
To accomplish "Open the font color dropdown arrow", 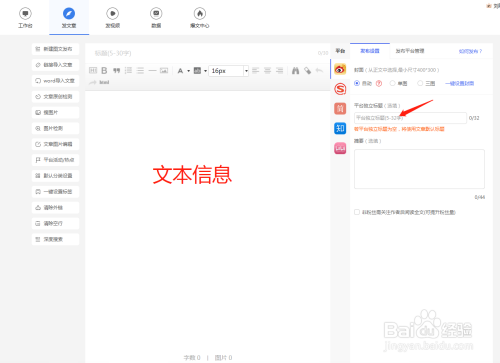I will point(188,71).
